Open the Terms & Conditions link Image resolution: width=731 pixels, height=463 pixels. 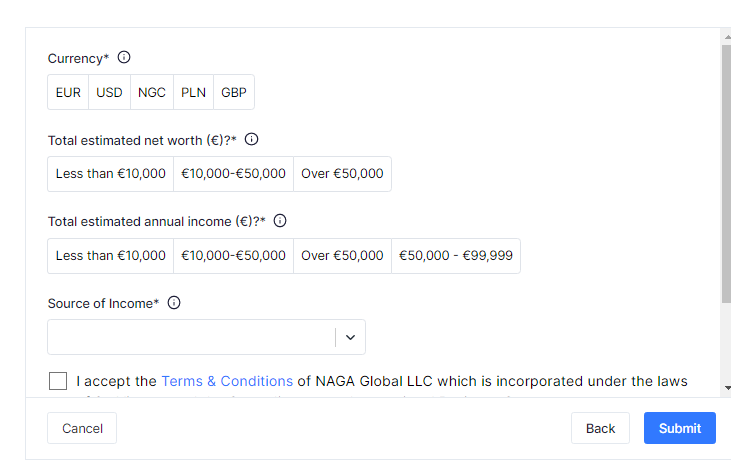pos(227,381)
